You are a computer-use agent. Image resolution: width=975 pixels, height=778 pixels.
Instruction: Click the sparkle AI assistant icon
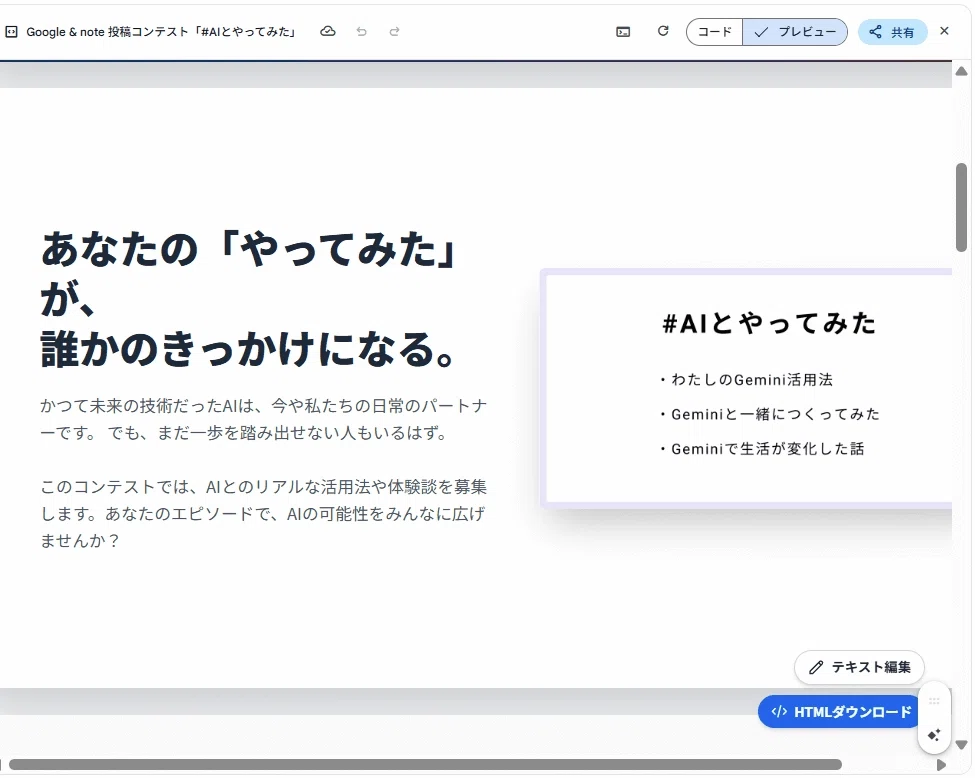click(934, 735)
